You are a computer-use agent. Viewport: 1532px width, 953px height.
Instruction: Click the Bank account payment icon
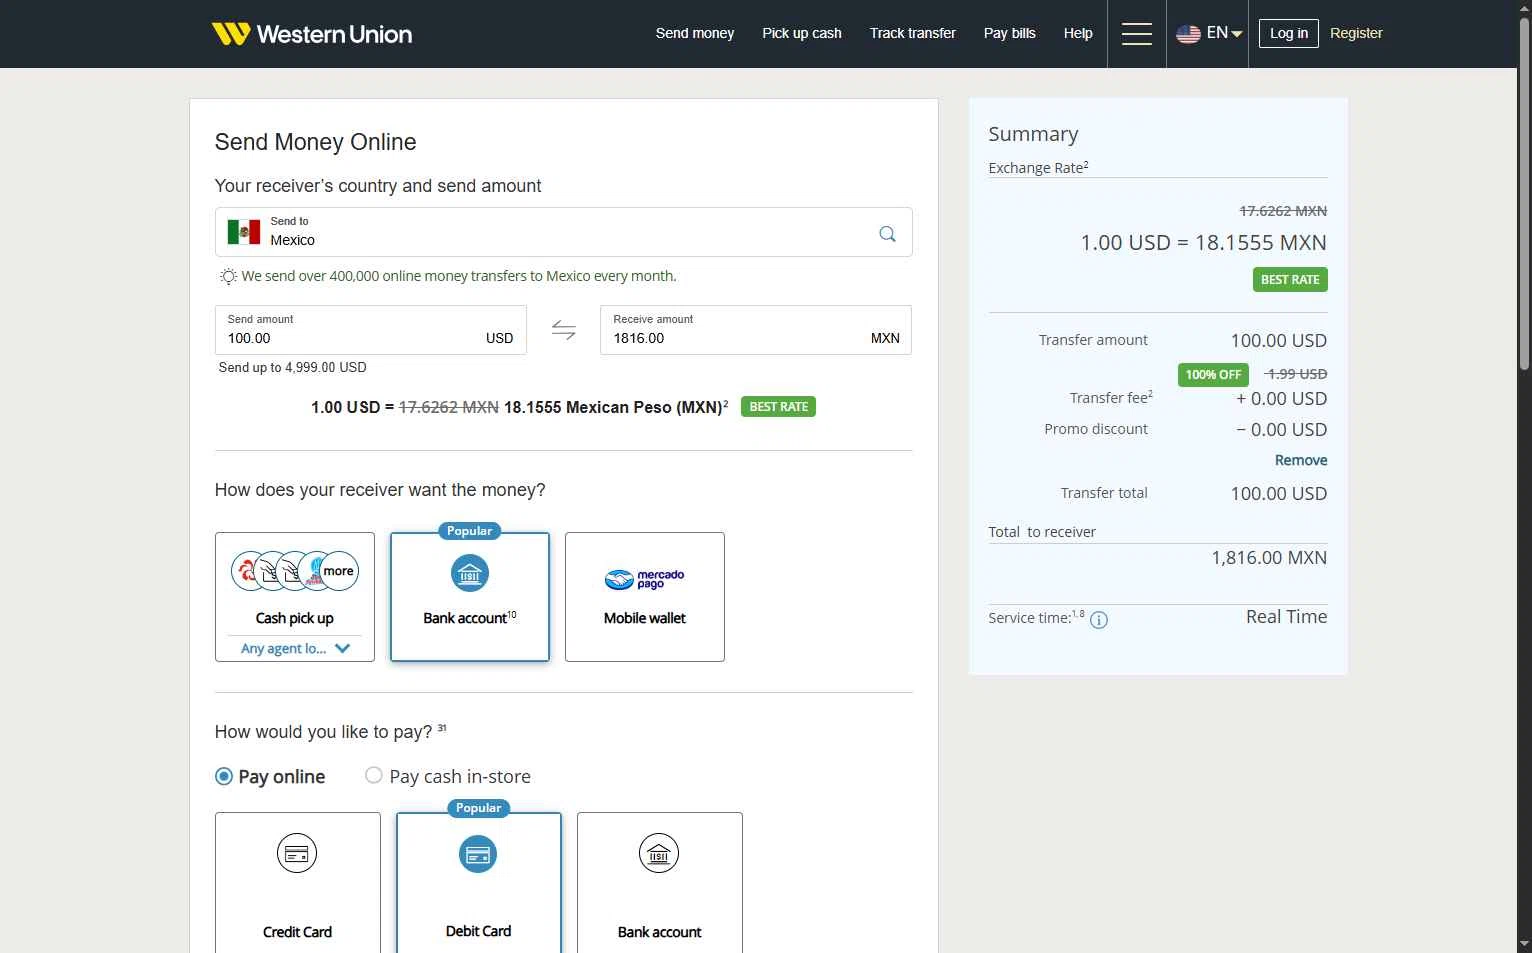[x=659, y=854]
